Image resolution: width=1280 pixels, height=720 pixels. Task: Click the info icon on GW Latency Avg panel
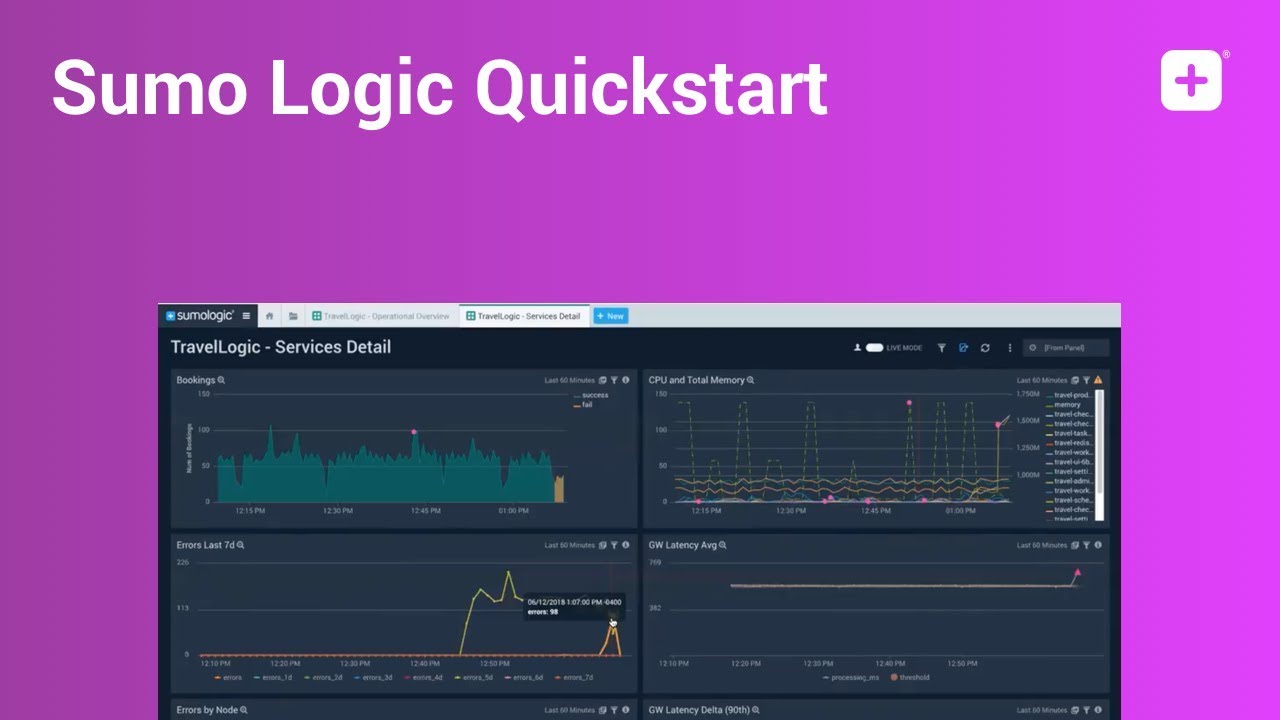pos(1098,545)
